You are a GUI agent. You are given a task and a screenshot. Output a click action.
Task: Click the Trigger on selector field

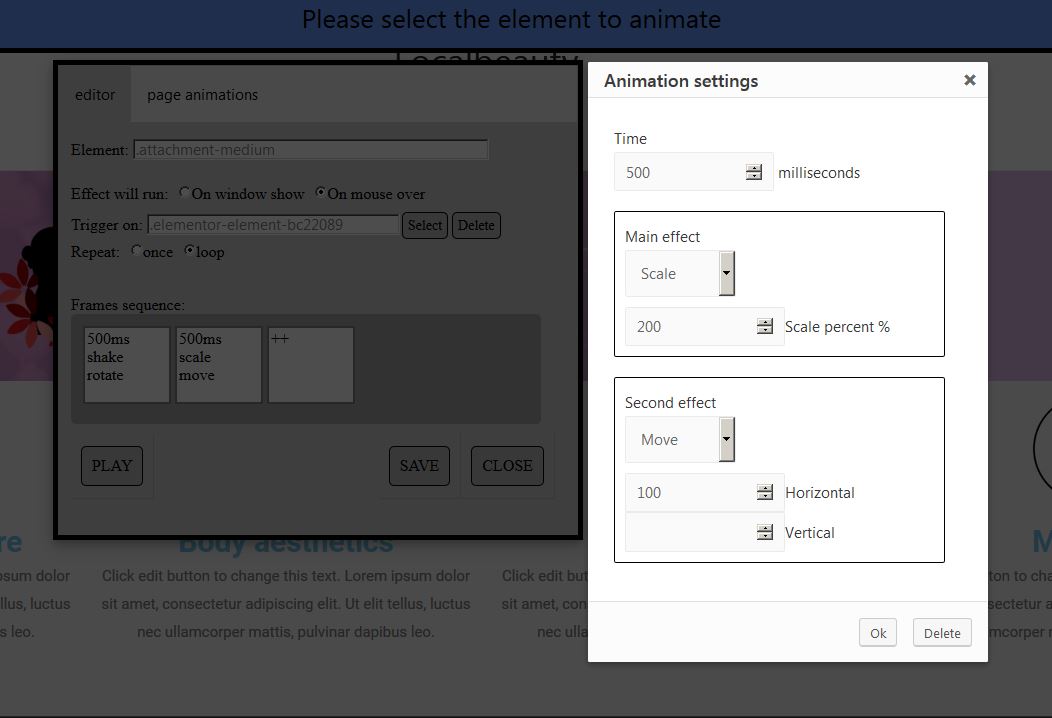tap(273, 225)
